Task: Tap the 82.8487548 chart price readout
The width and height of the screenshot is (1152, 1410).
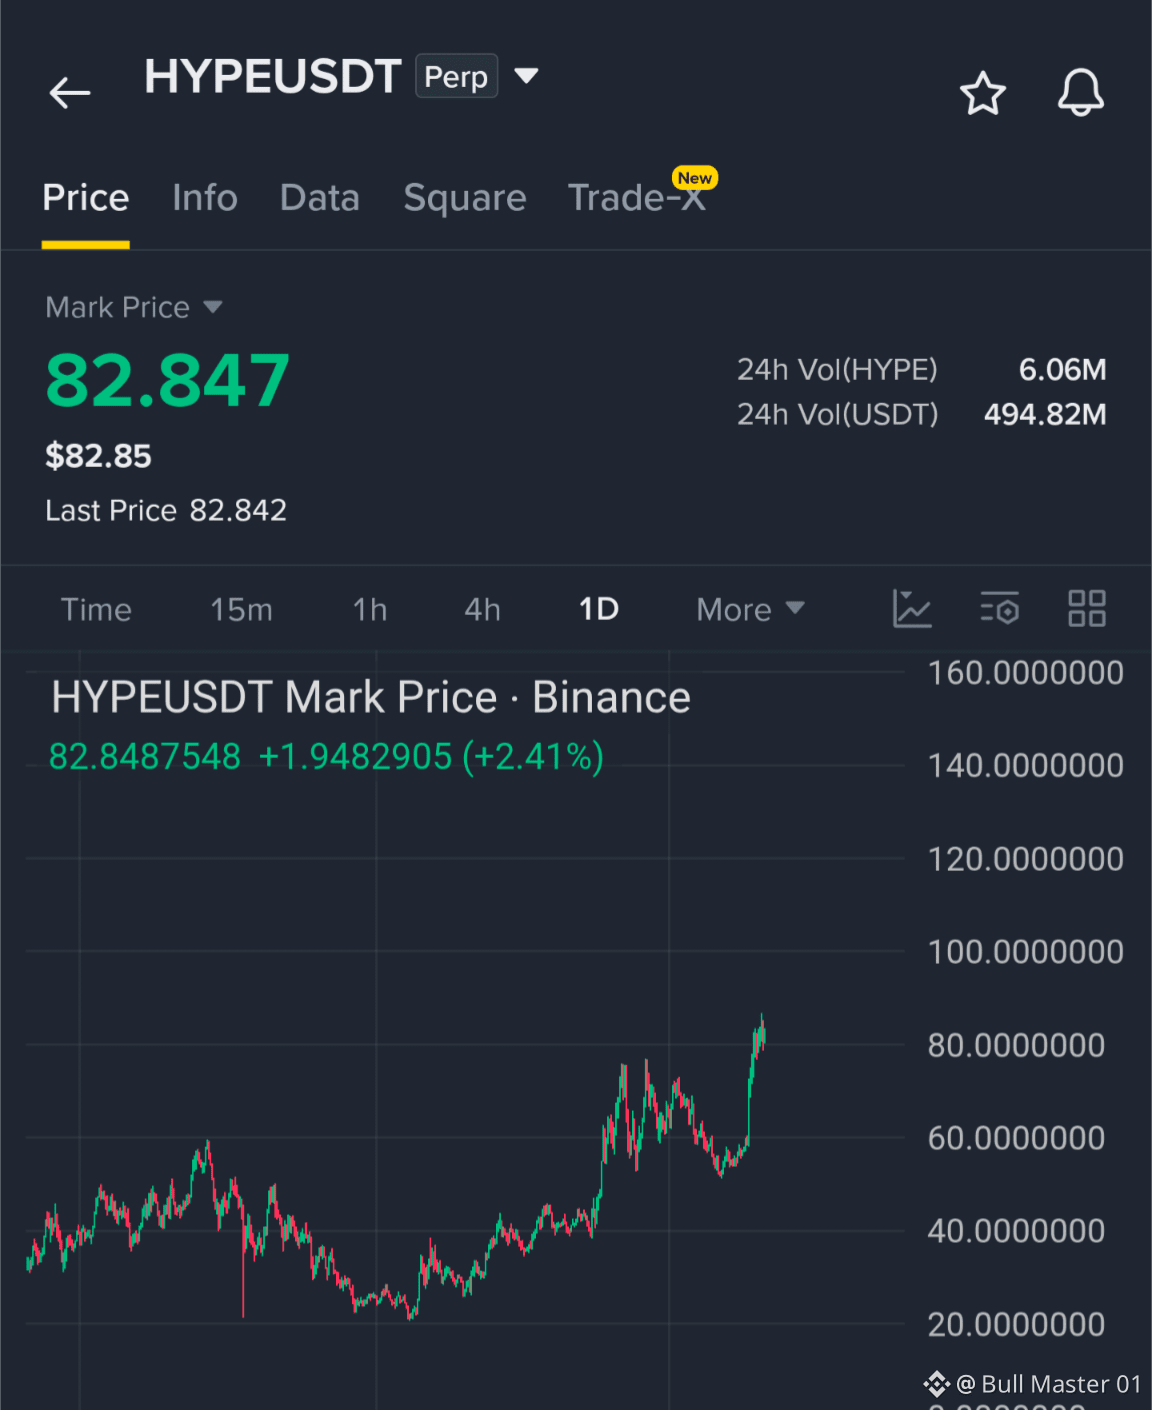Action: (x=145, y=757)
